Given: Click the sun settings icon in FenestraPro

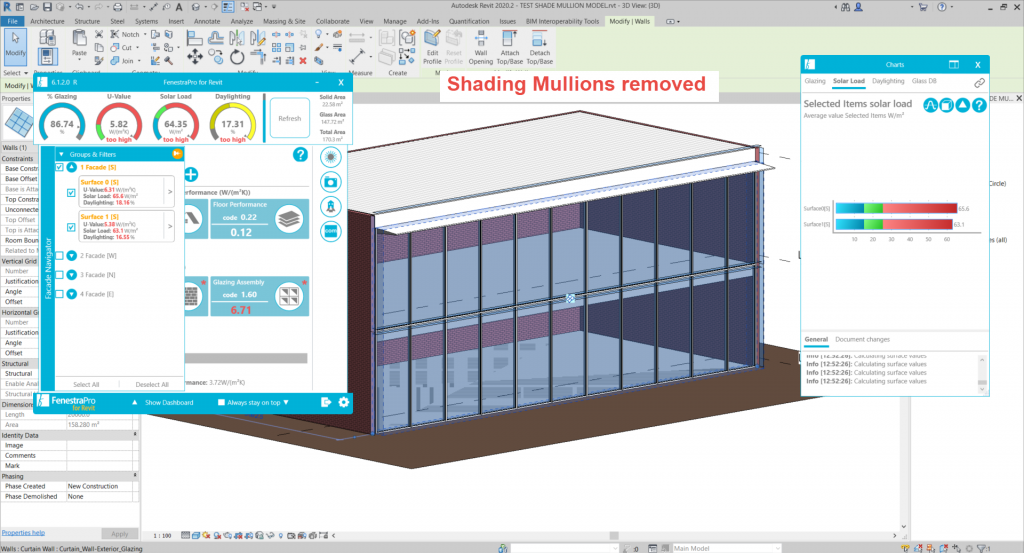Looking at the screenshot, I should 330,157.
